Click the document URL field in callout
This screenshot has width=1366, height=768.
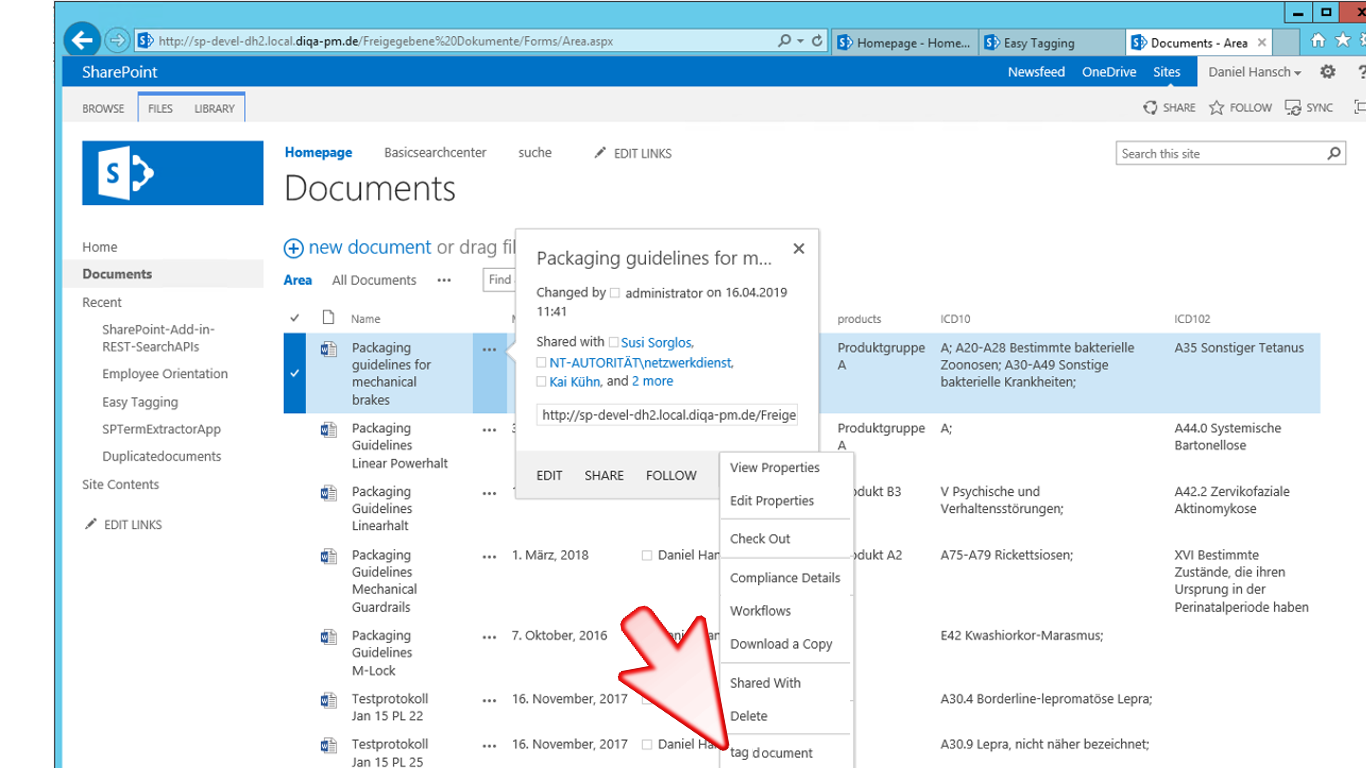667,415
